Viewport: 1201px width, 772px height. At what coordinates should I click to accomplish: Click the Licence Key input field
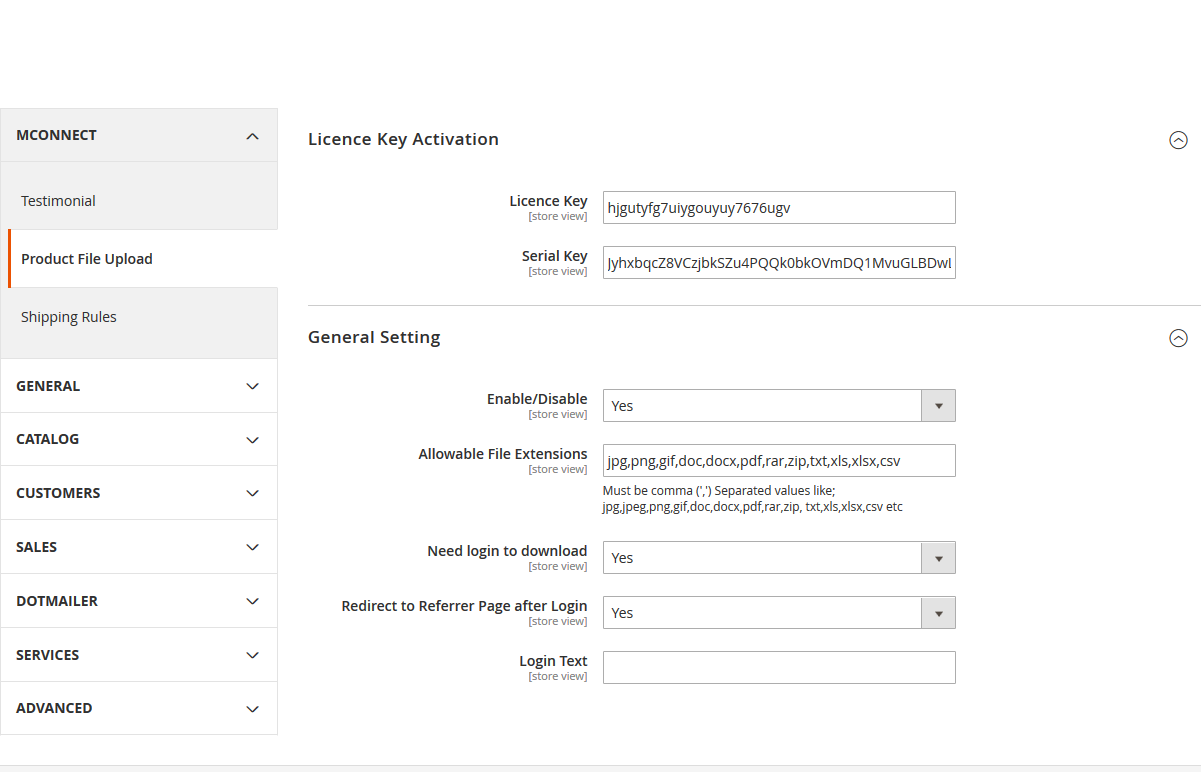click(778, 208)
